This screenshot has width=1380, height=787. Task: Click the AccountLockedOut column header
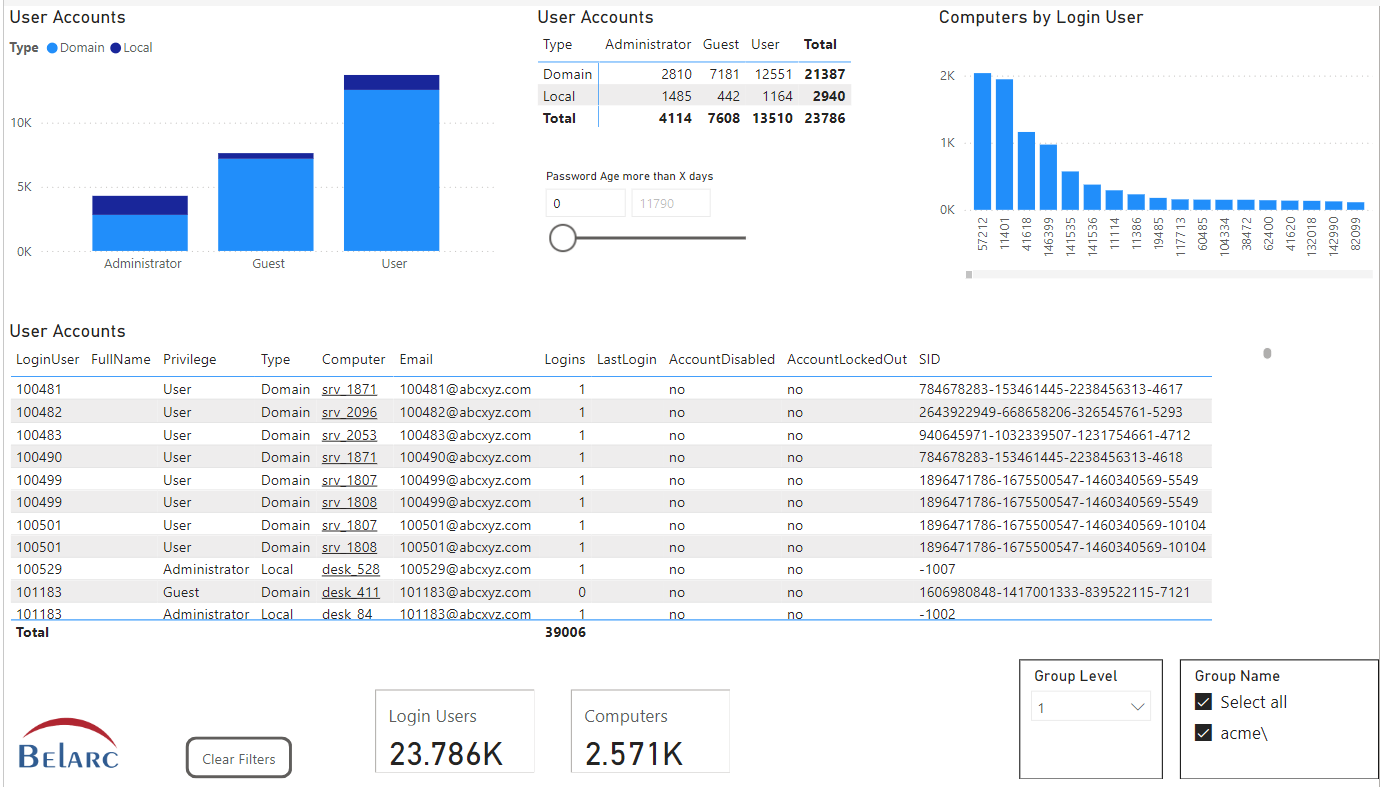[846, 359]
